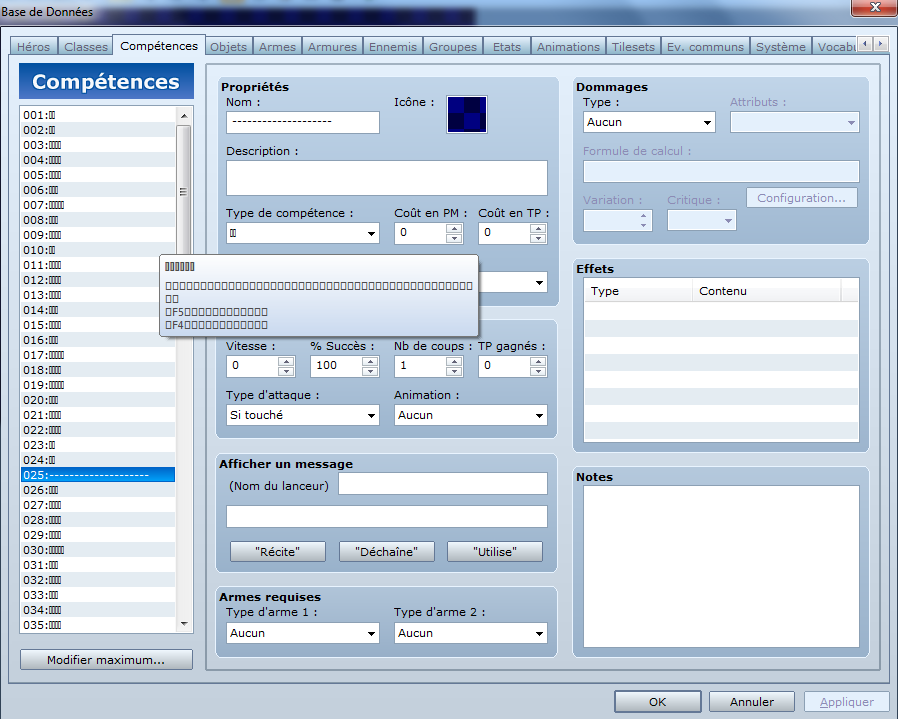The width and height of the screenshot is (898, 719).
Task: Click the skill Icône preview box
Action: (x=467, y=114)
